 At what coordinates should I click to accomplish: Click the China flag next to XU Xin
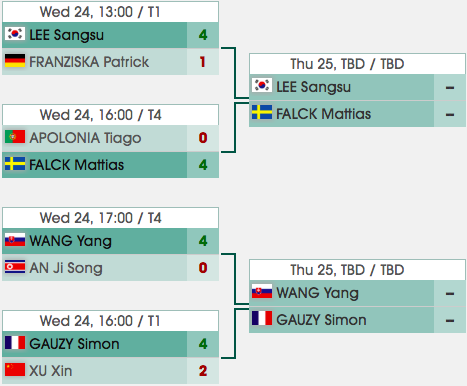point(15,370)
